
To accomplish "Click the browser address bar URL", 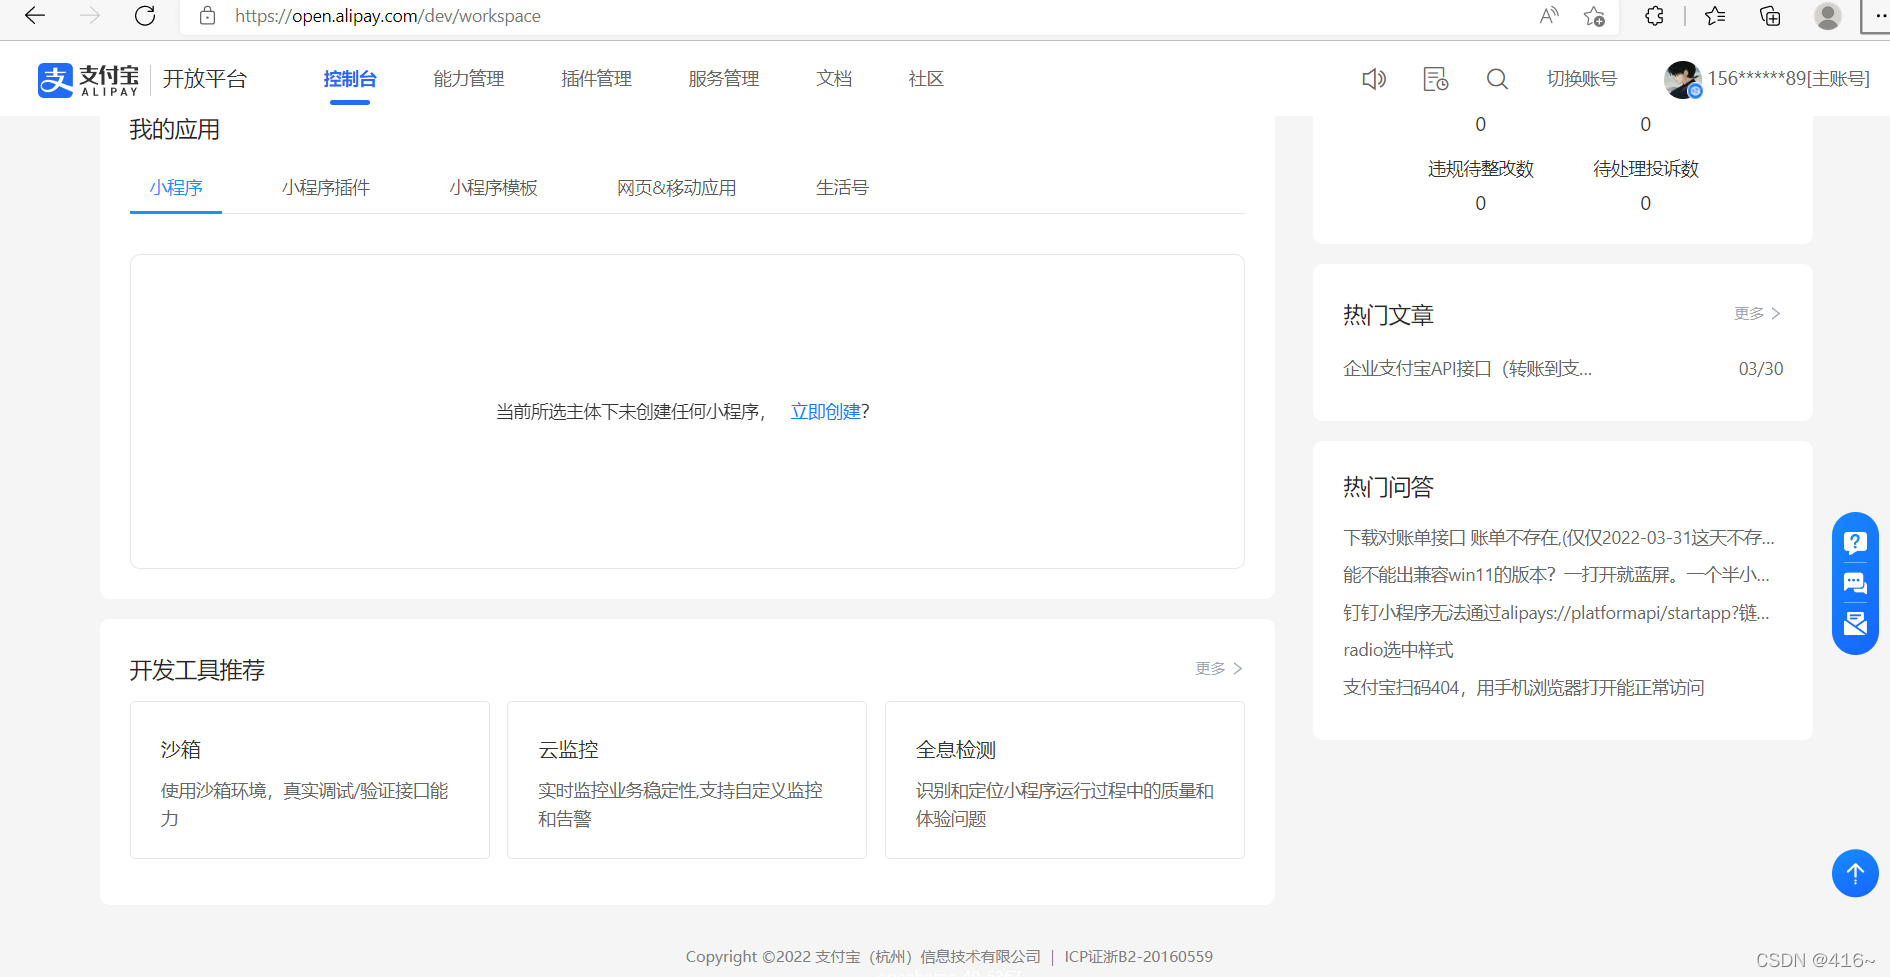I will 388,16.
